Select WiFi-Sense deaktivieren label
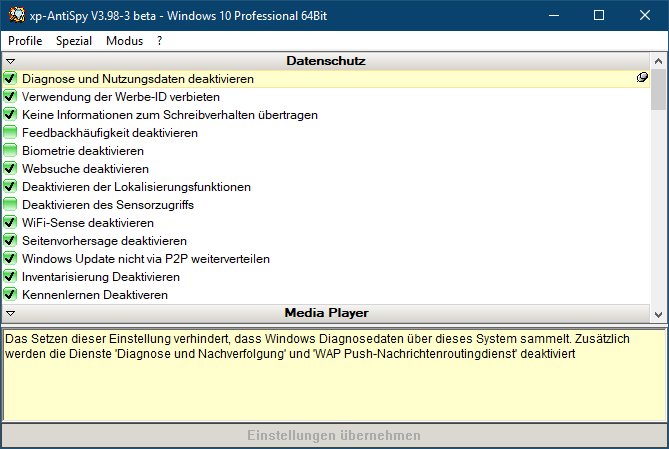This screenshot has height=449, width=669. click(x=88, y=223)
